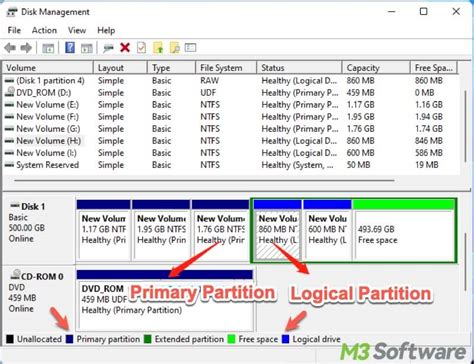Sort by the Layout column header
Screen dimensions: 474x364
coord(120,68)
